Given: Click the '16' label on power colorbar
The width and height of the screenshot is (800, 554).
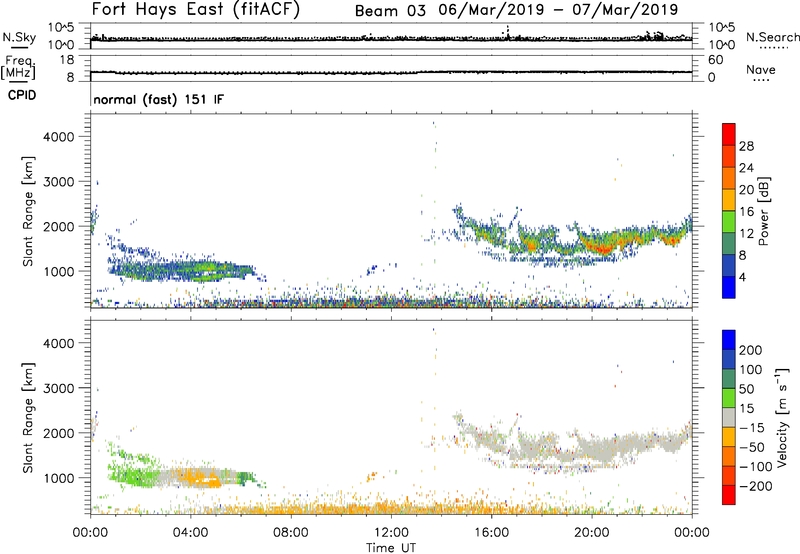Looking at the screenshot, I should [746, 211].
